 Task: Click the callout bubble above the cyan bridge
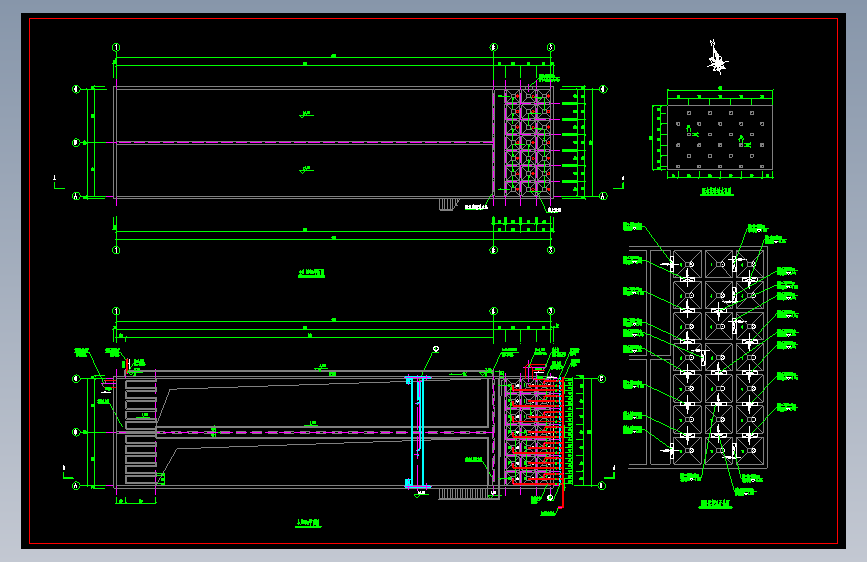point(436,349)
